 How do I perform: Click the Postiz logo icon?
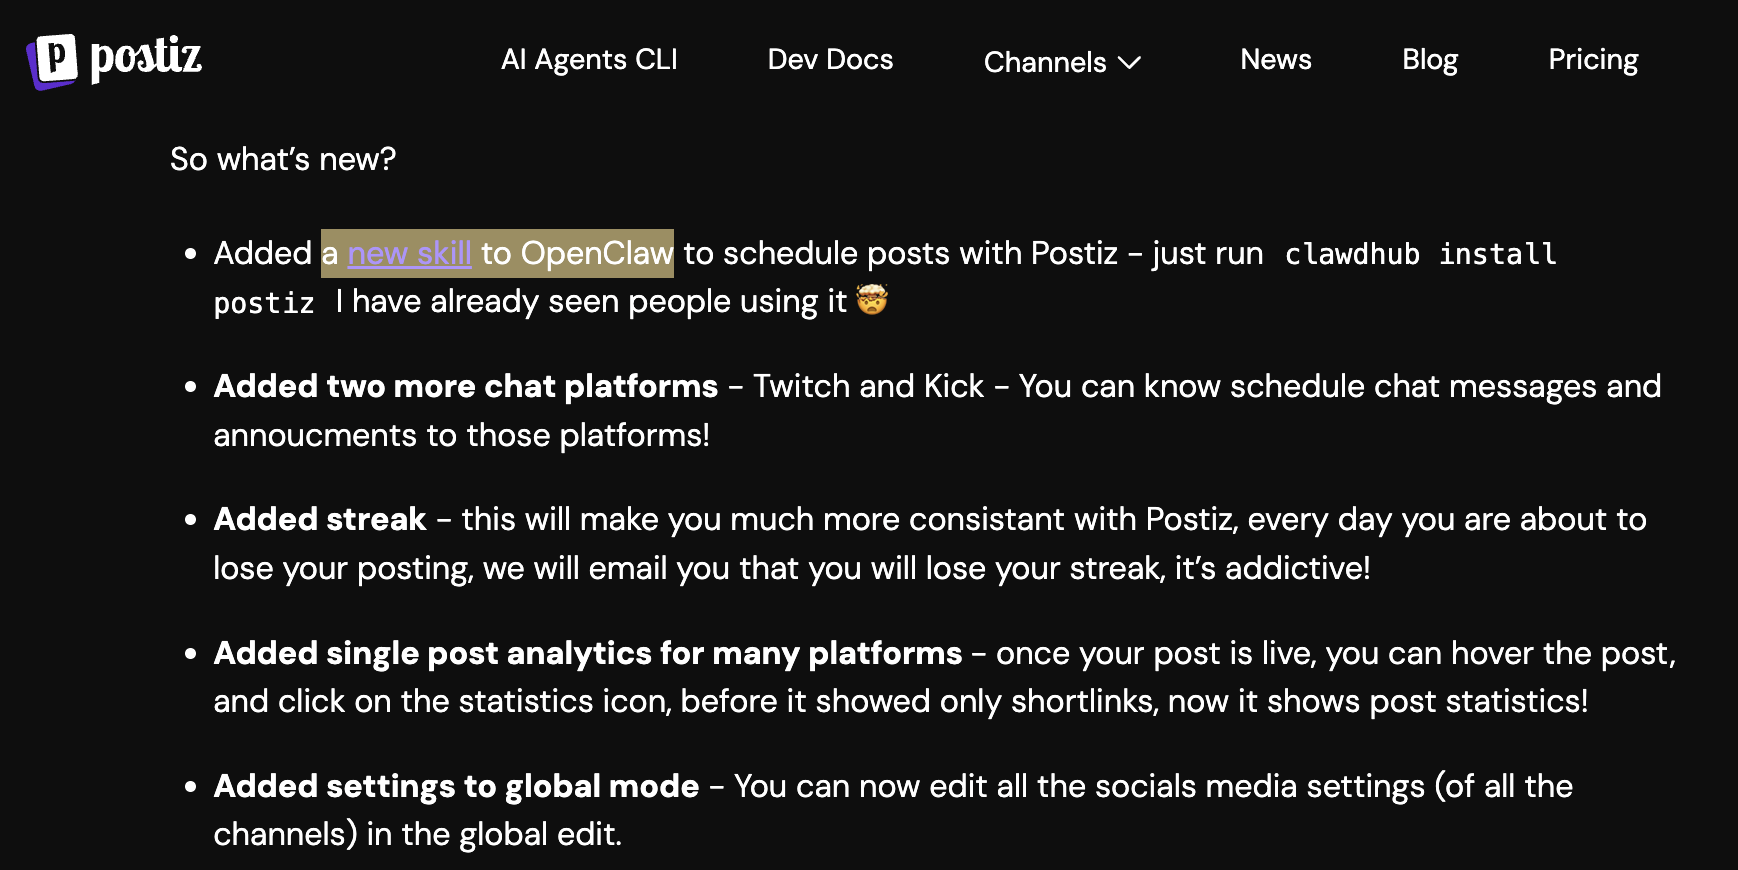pyautogui.click(x=52, y=60)
